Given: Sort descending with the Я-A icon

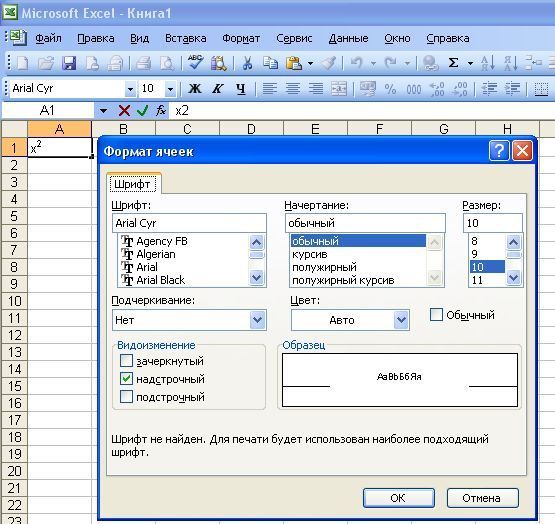Looking at the screenshot, I should click(511, 63).
